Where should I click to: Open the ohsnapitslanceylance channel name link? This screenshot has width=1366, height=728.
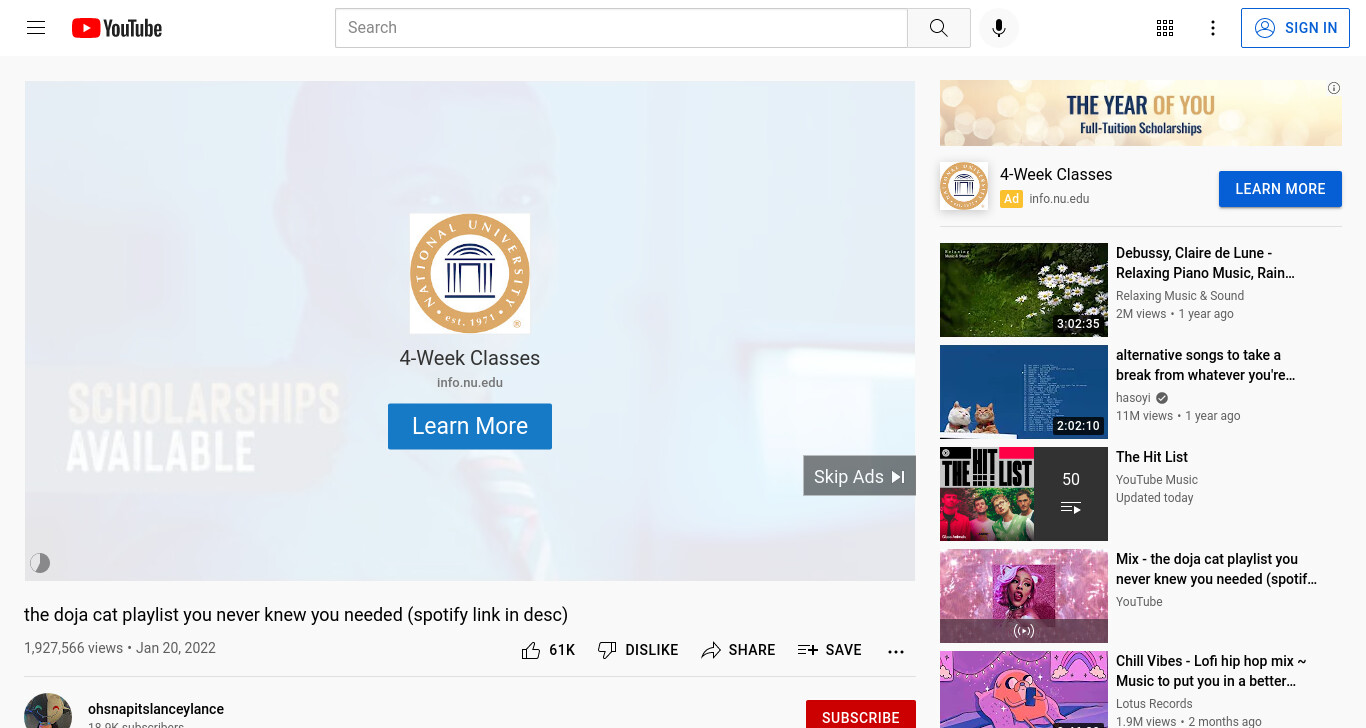[156, 709]
